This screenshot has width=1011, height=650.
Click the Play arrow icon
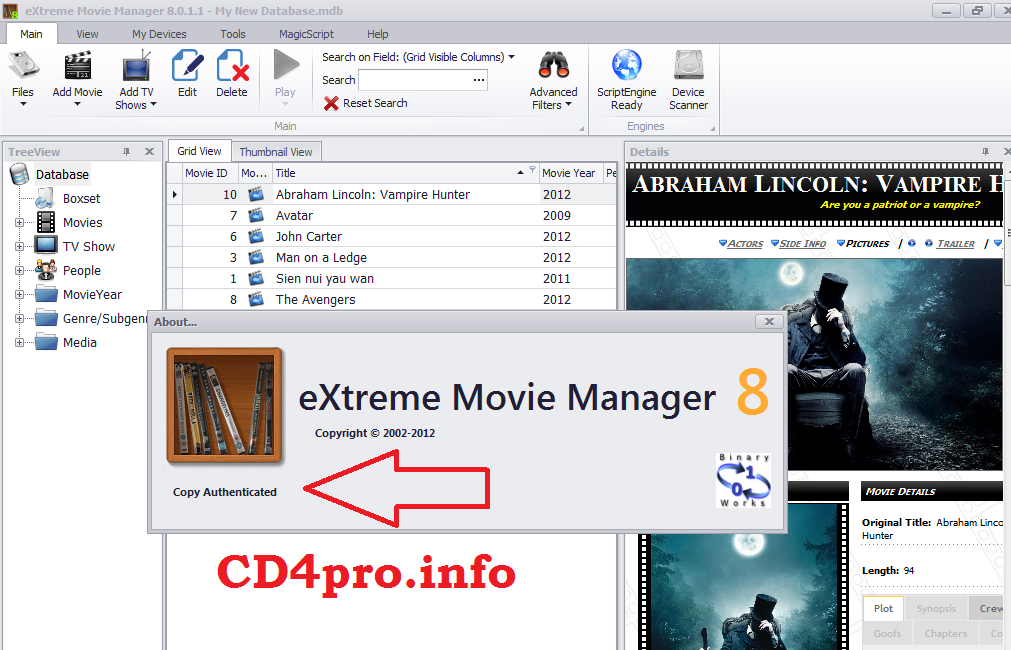point(286,65)
